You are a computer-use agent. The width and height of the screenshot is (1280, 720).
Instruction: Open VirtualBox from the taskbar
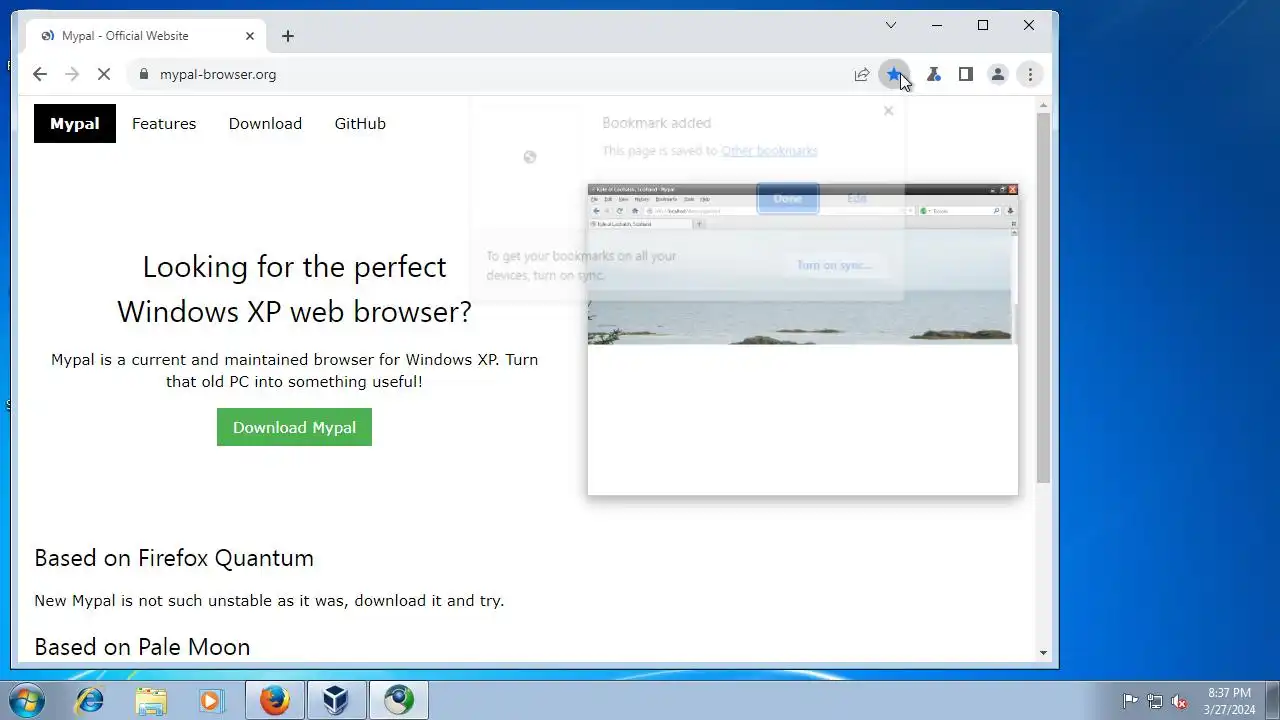click(x=336, y=701)
